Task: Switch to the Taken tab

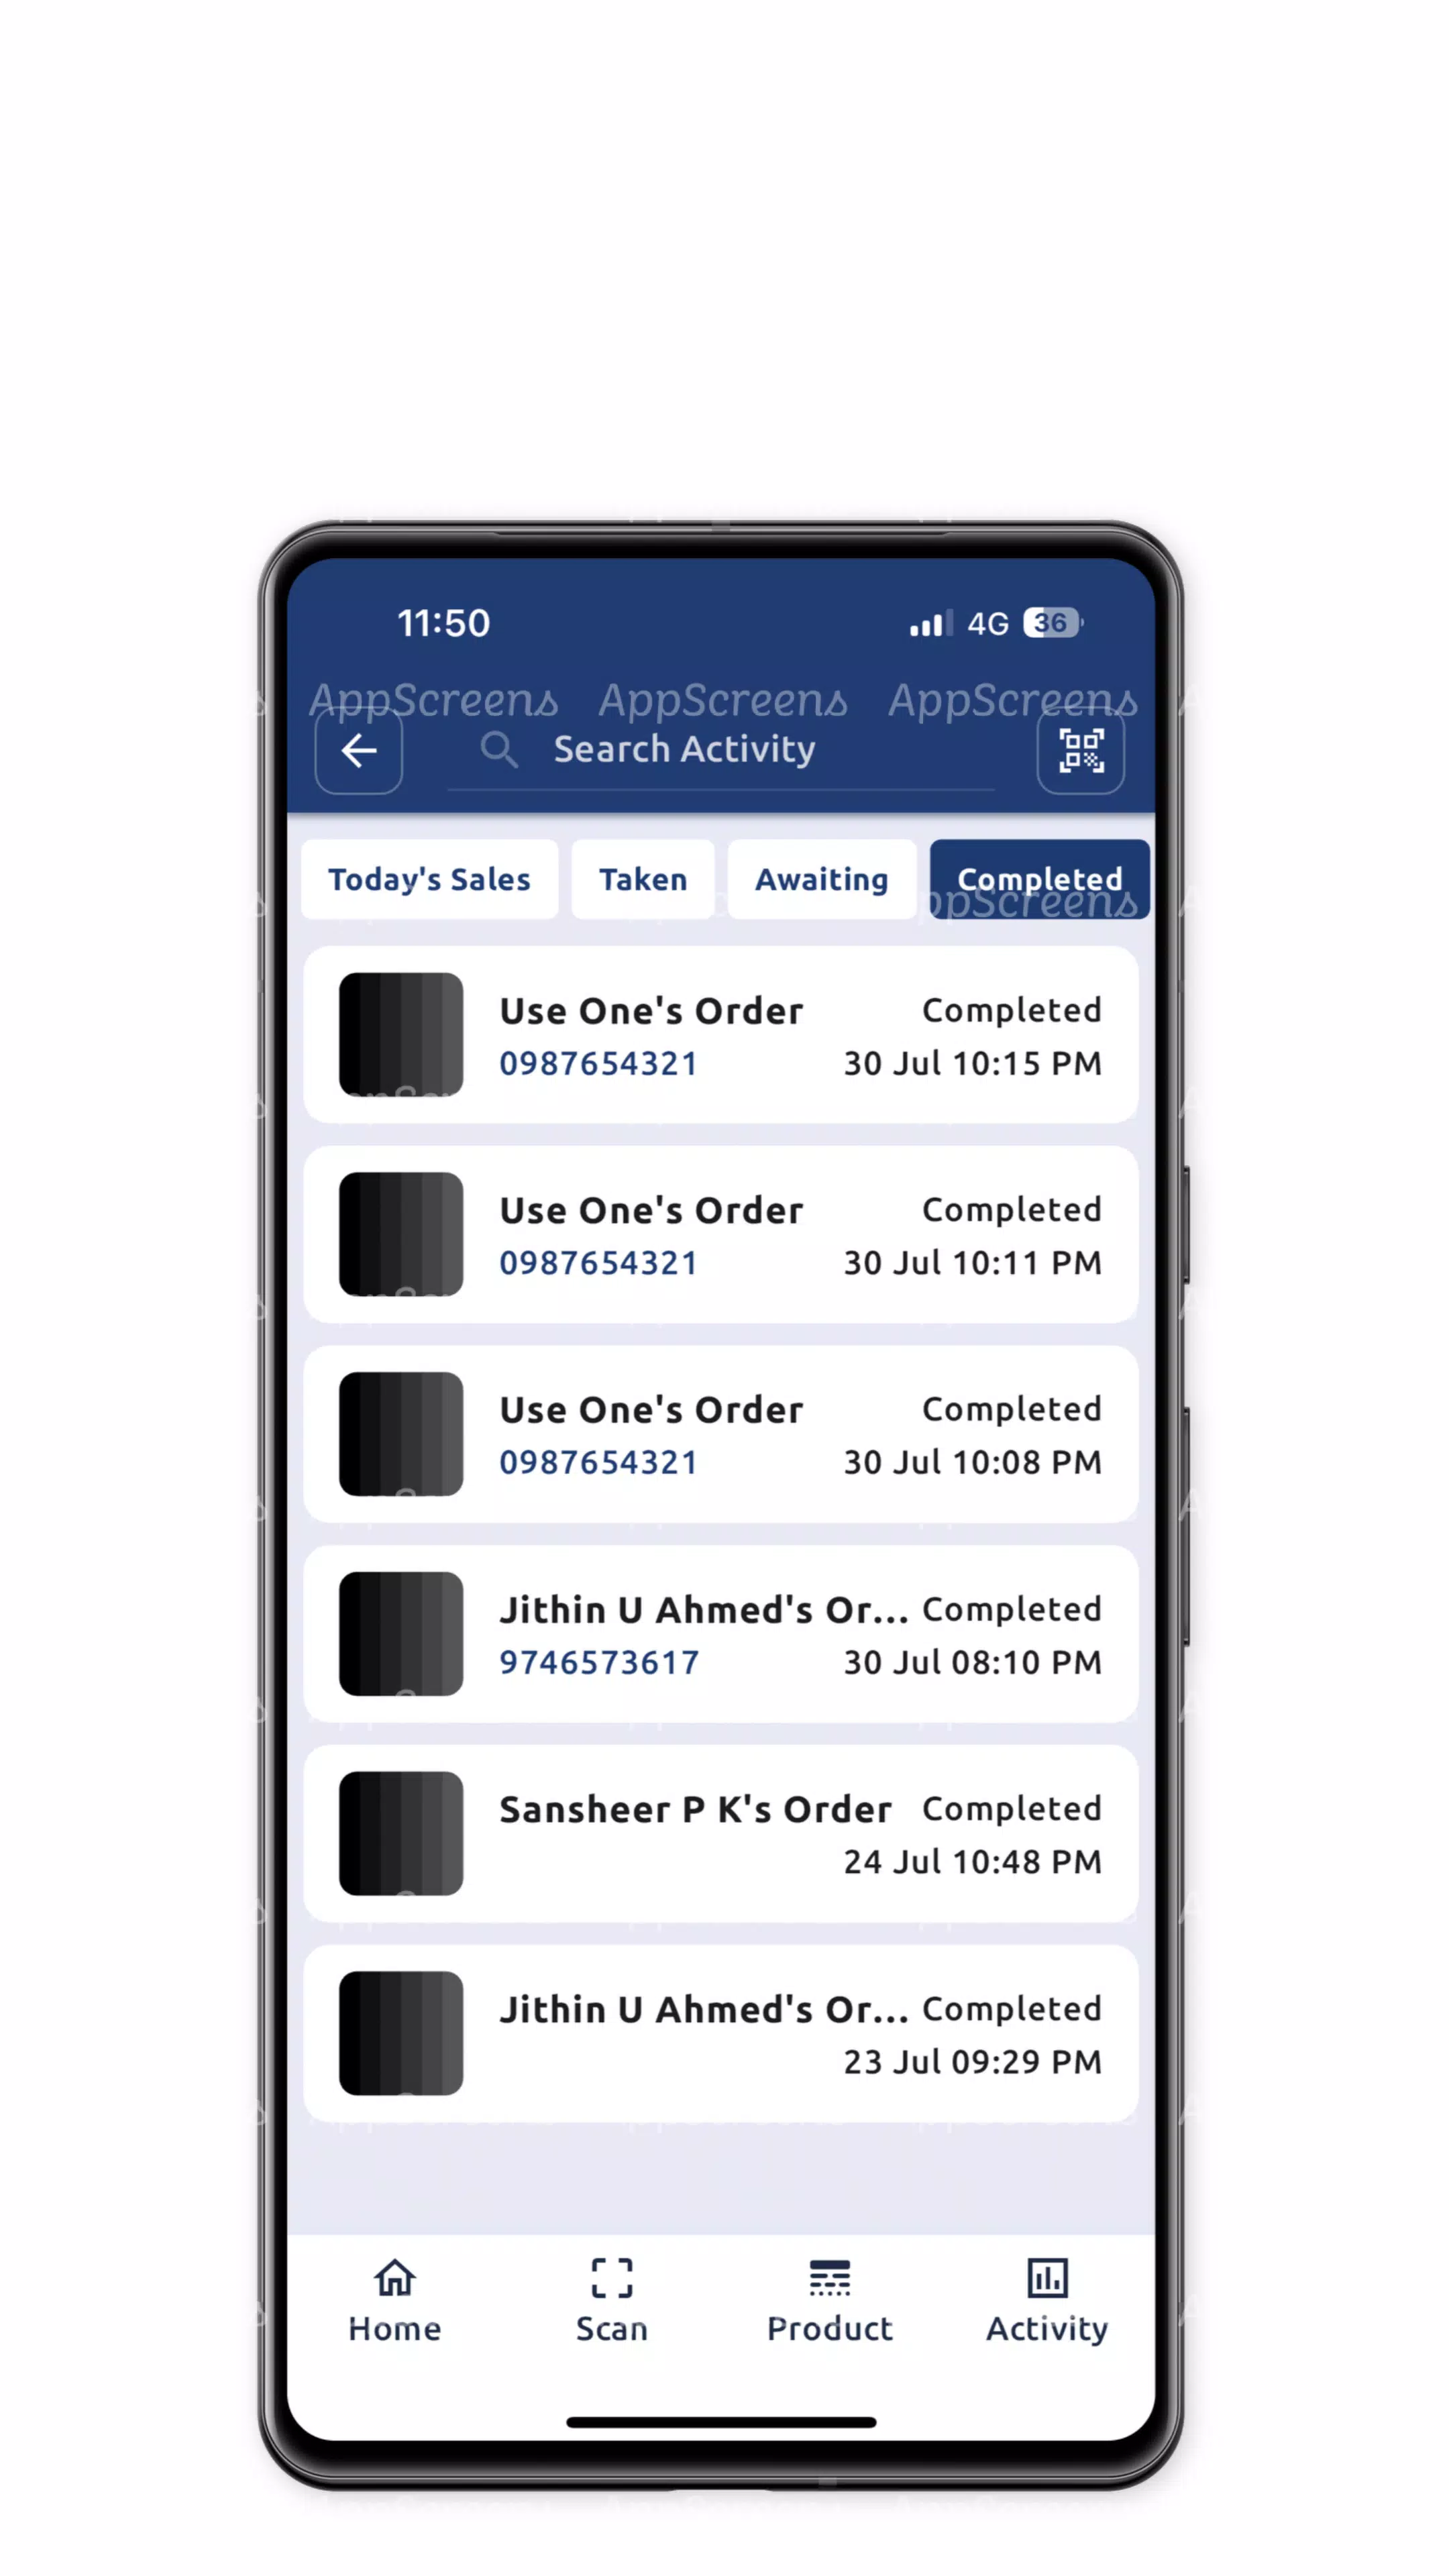Action: click(x=642, y=877)
